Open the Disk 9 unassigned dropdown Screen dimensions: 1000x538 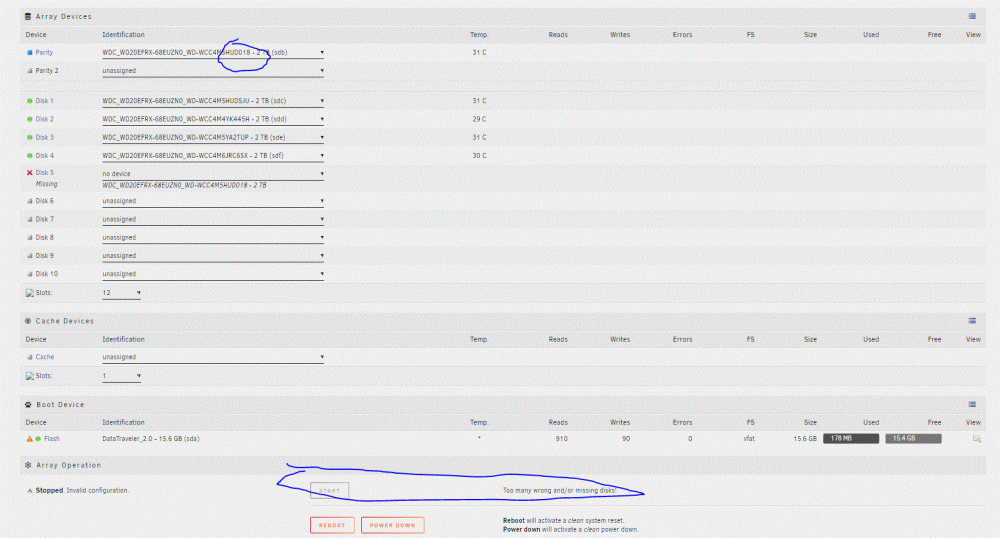[213, 256]
